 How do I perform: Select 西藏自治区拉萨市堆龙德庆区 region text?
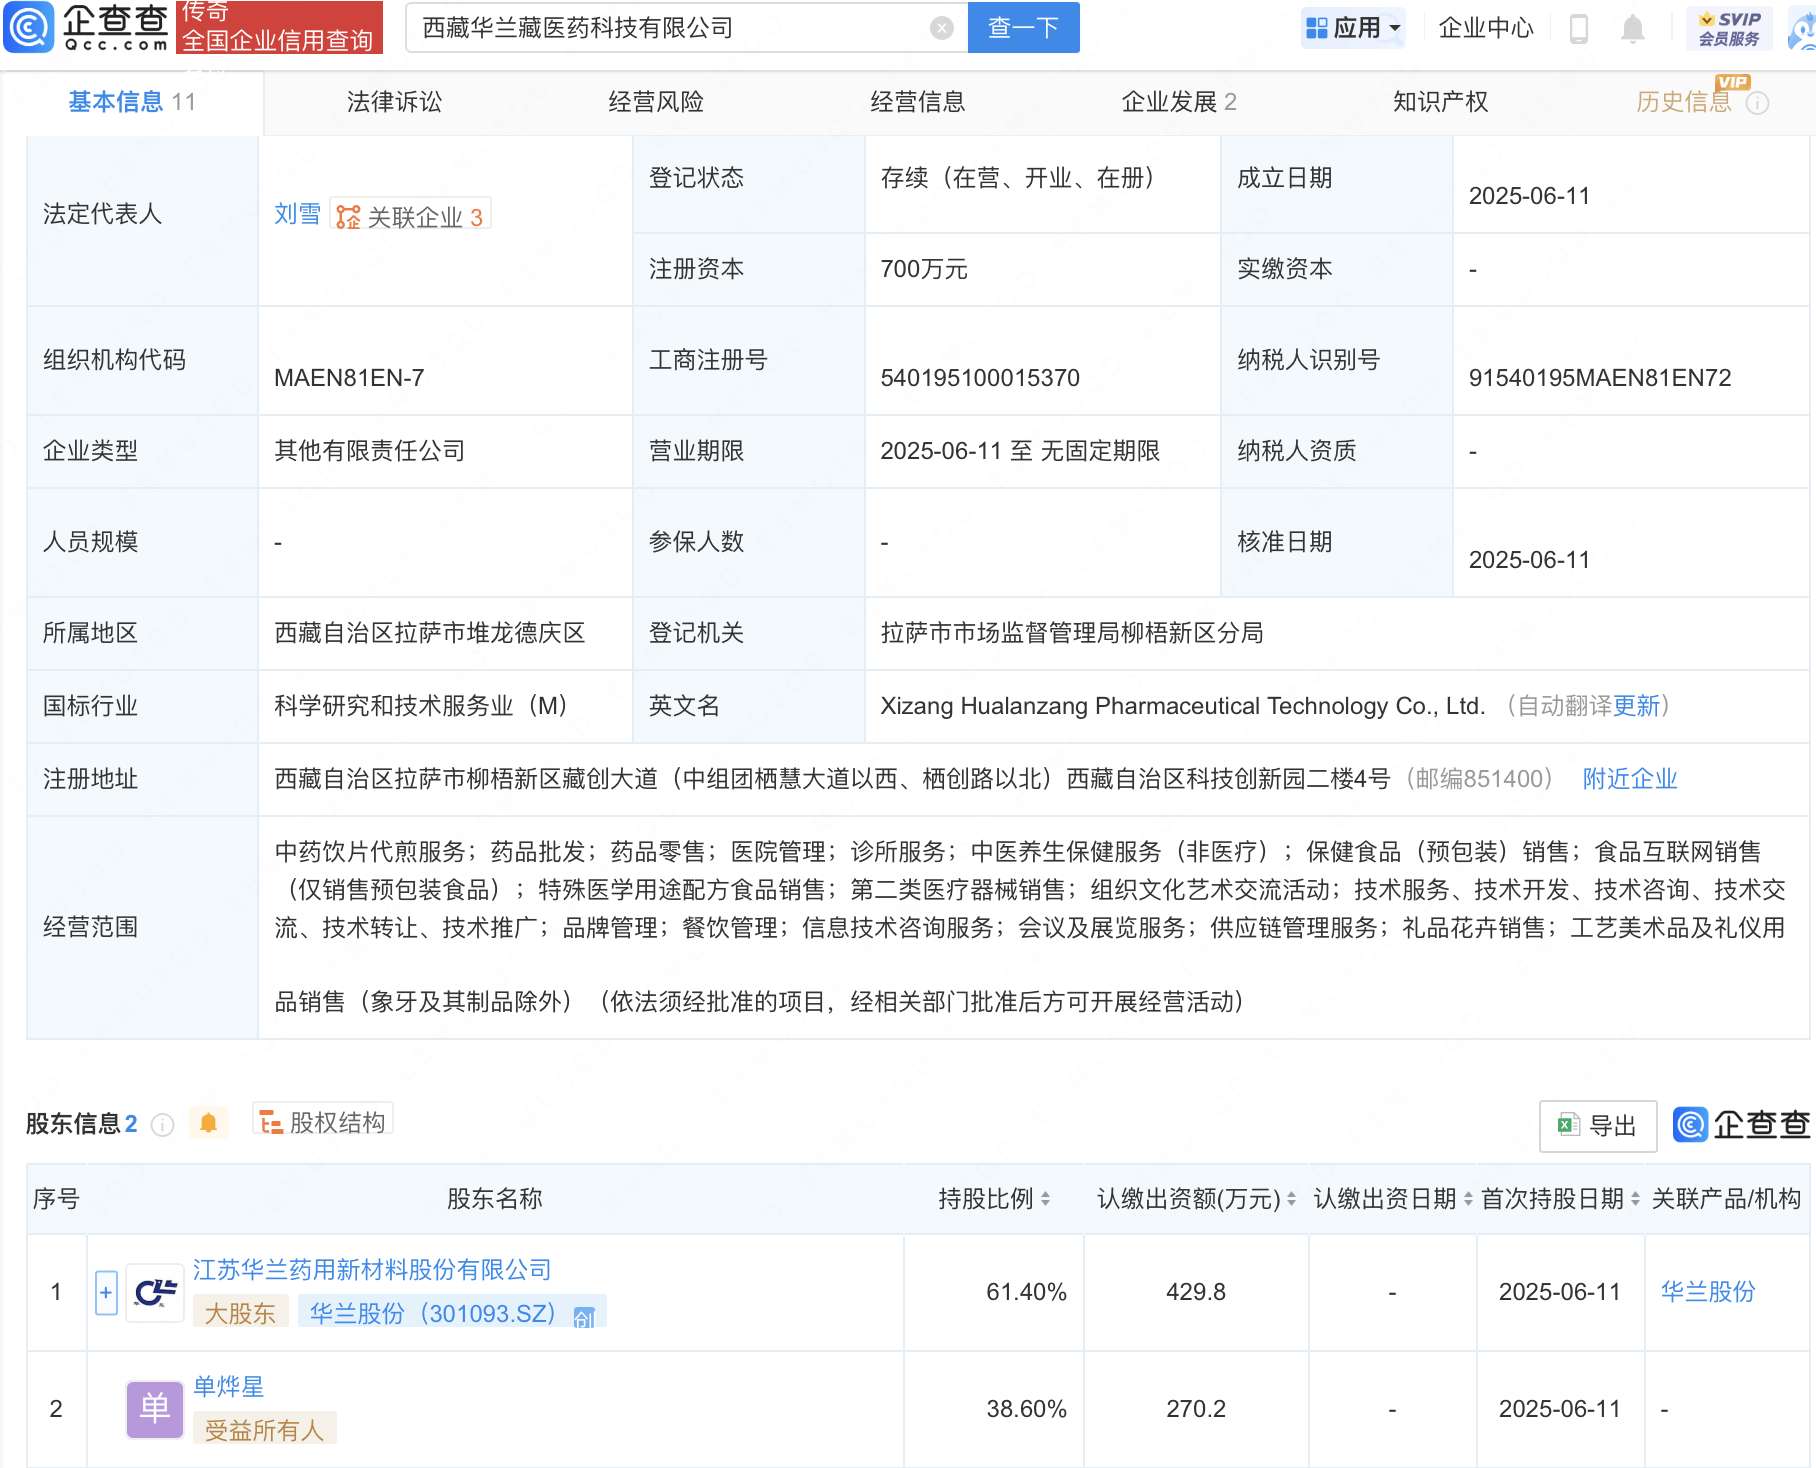point(430,633)
